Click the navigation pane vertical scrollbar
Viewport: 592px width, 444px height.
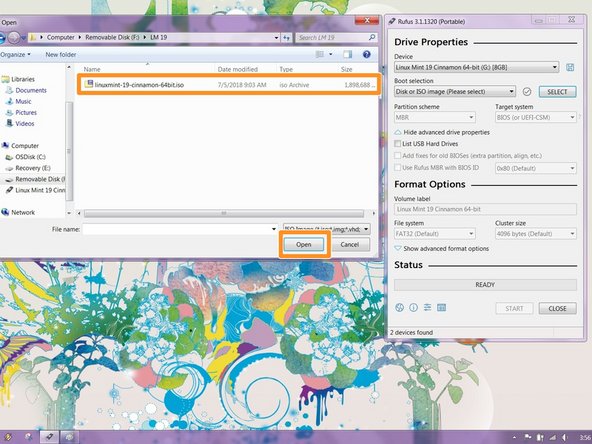(69, 151)
